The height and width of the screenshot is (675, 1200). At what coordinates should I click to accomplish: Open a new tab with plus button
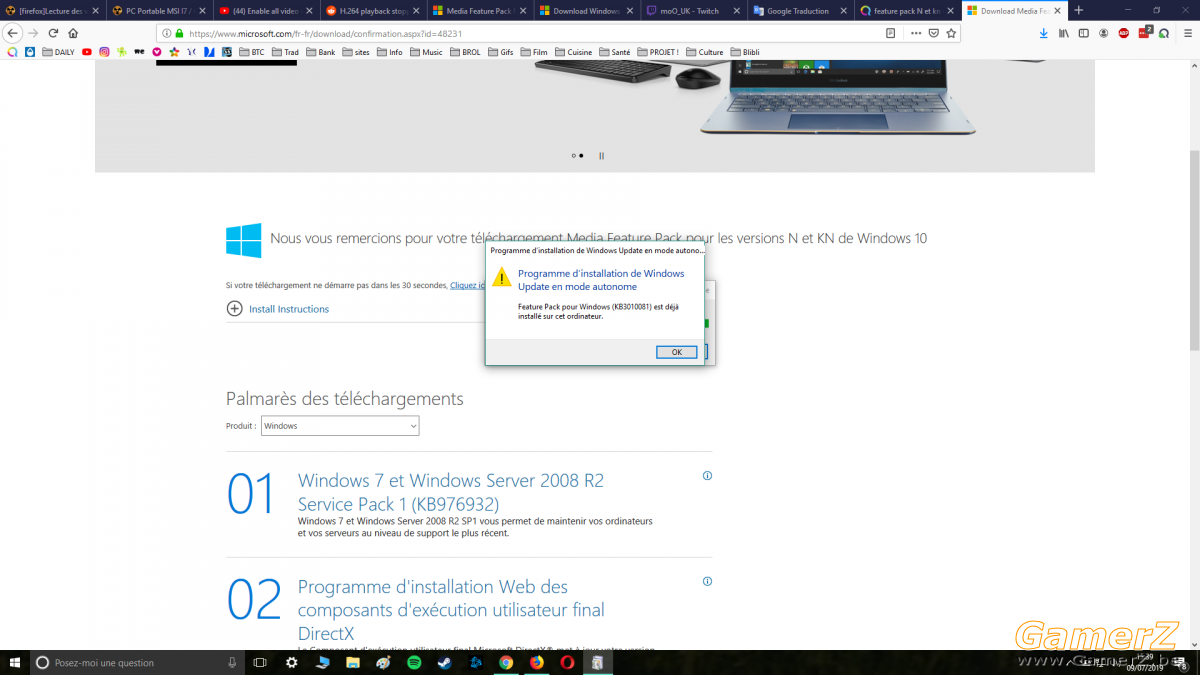(x=1078, y=10)
